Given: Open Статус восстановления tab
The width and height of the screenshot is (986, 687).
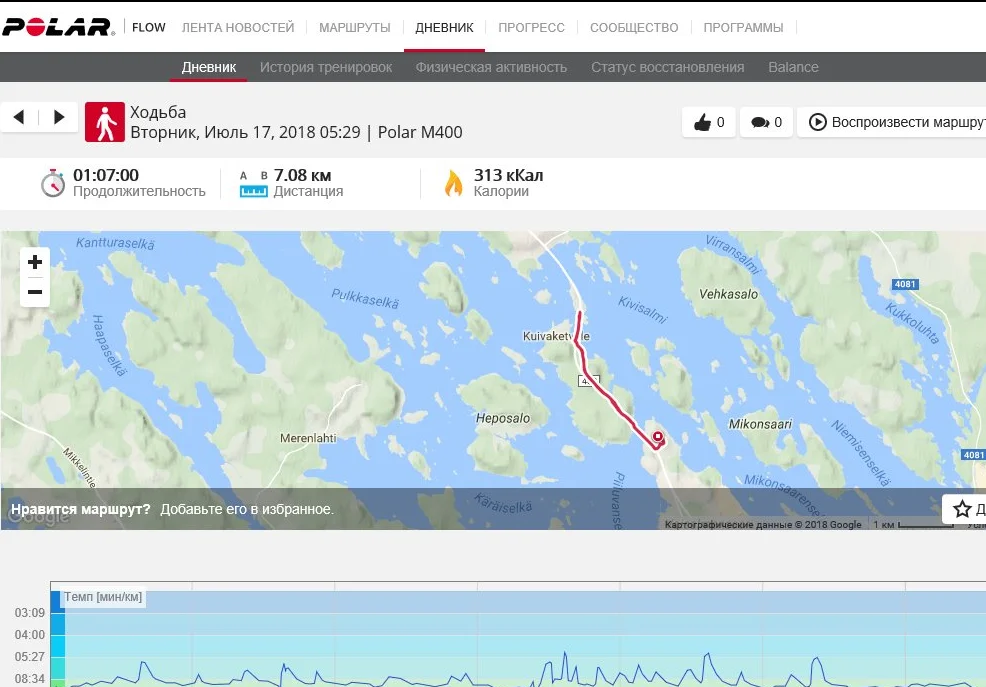Looking at the screenshot, I should [x=667, y=67].
